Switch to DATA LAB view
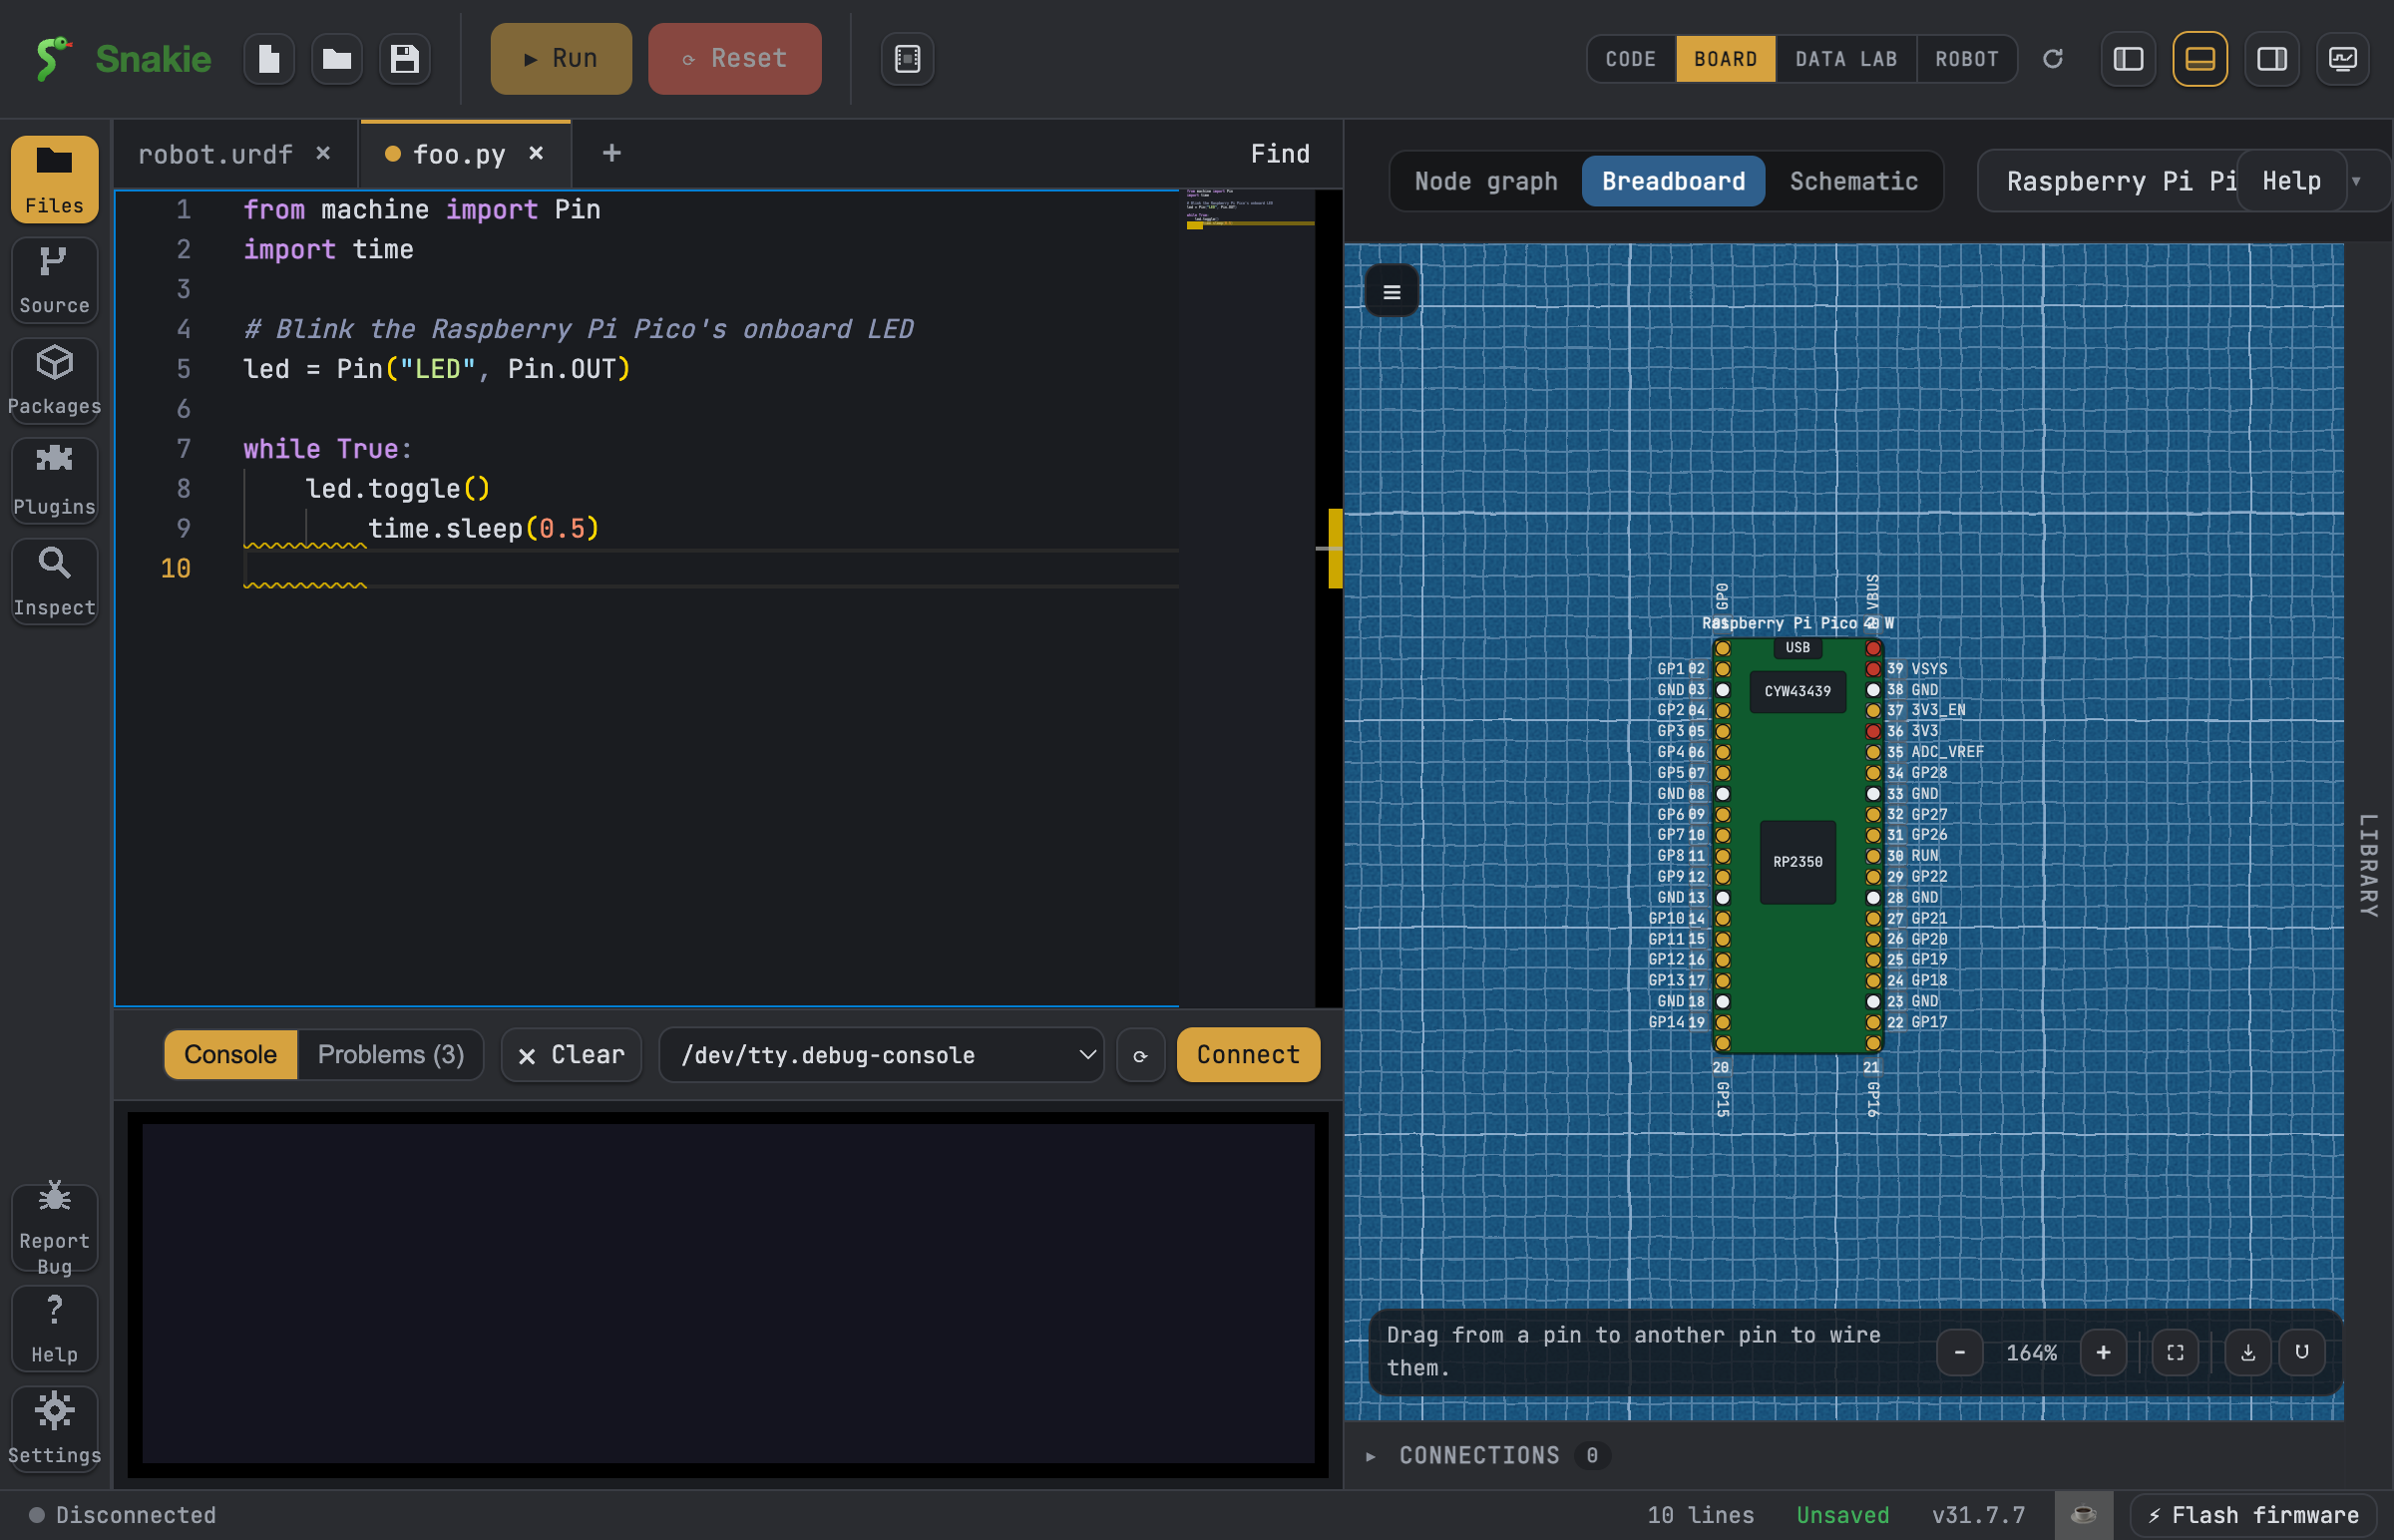2394x1540 pixels. (x=1846, y=59)
